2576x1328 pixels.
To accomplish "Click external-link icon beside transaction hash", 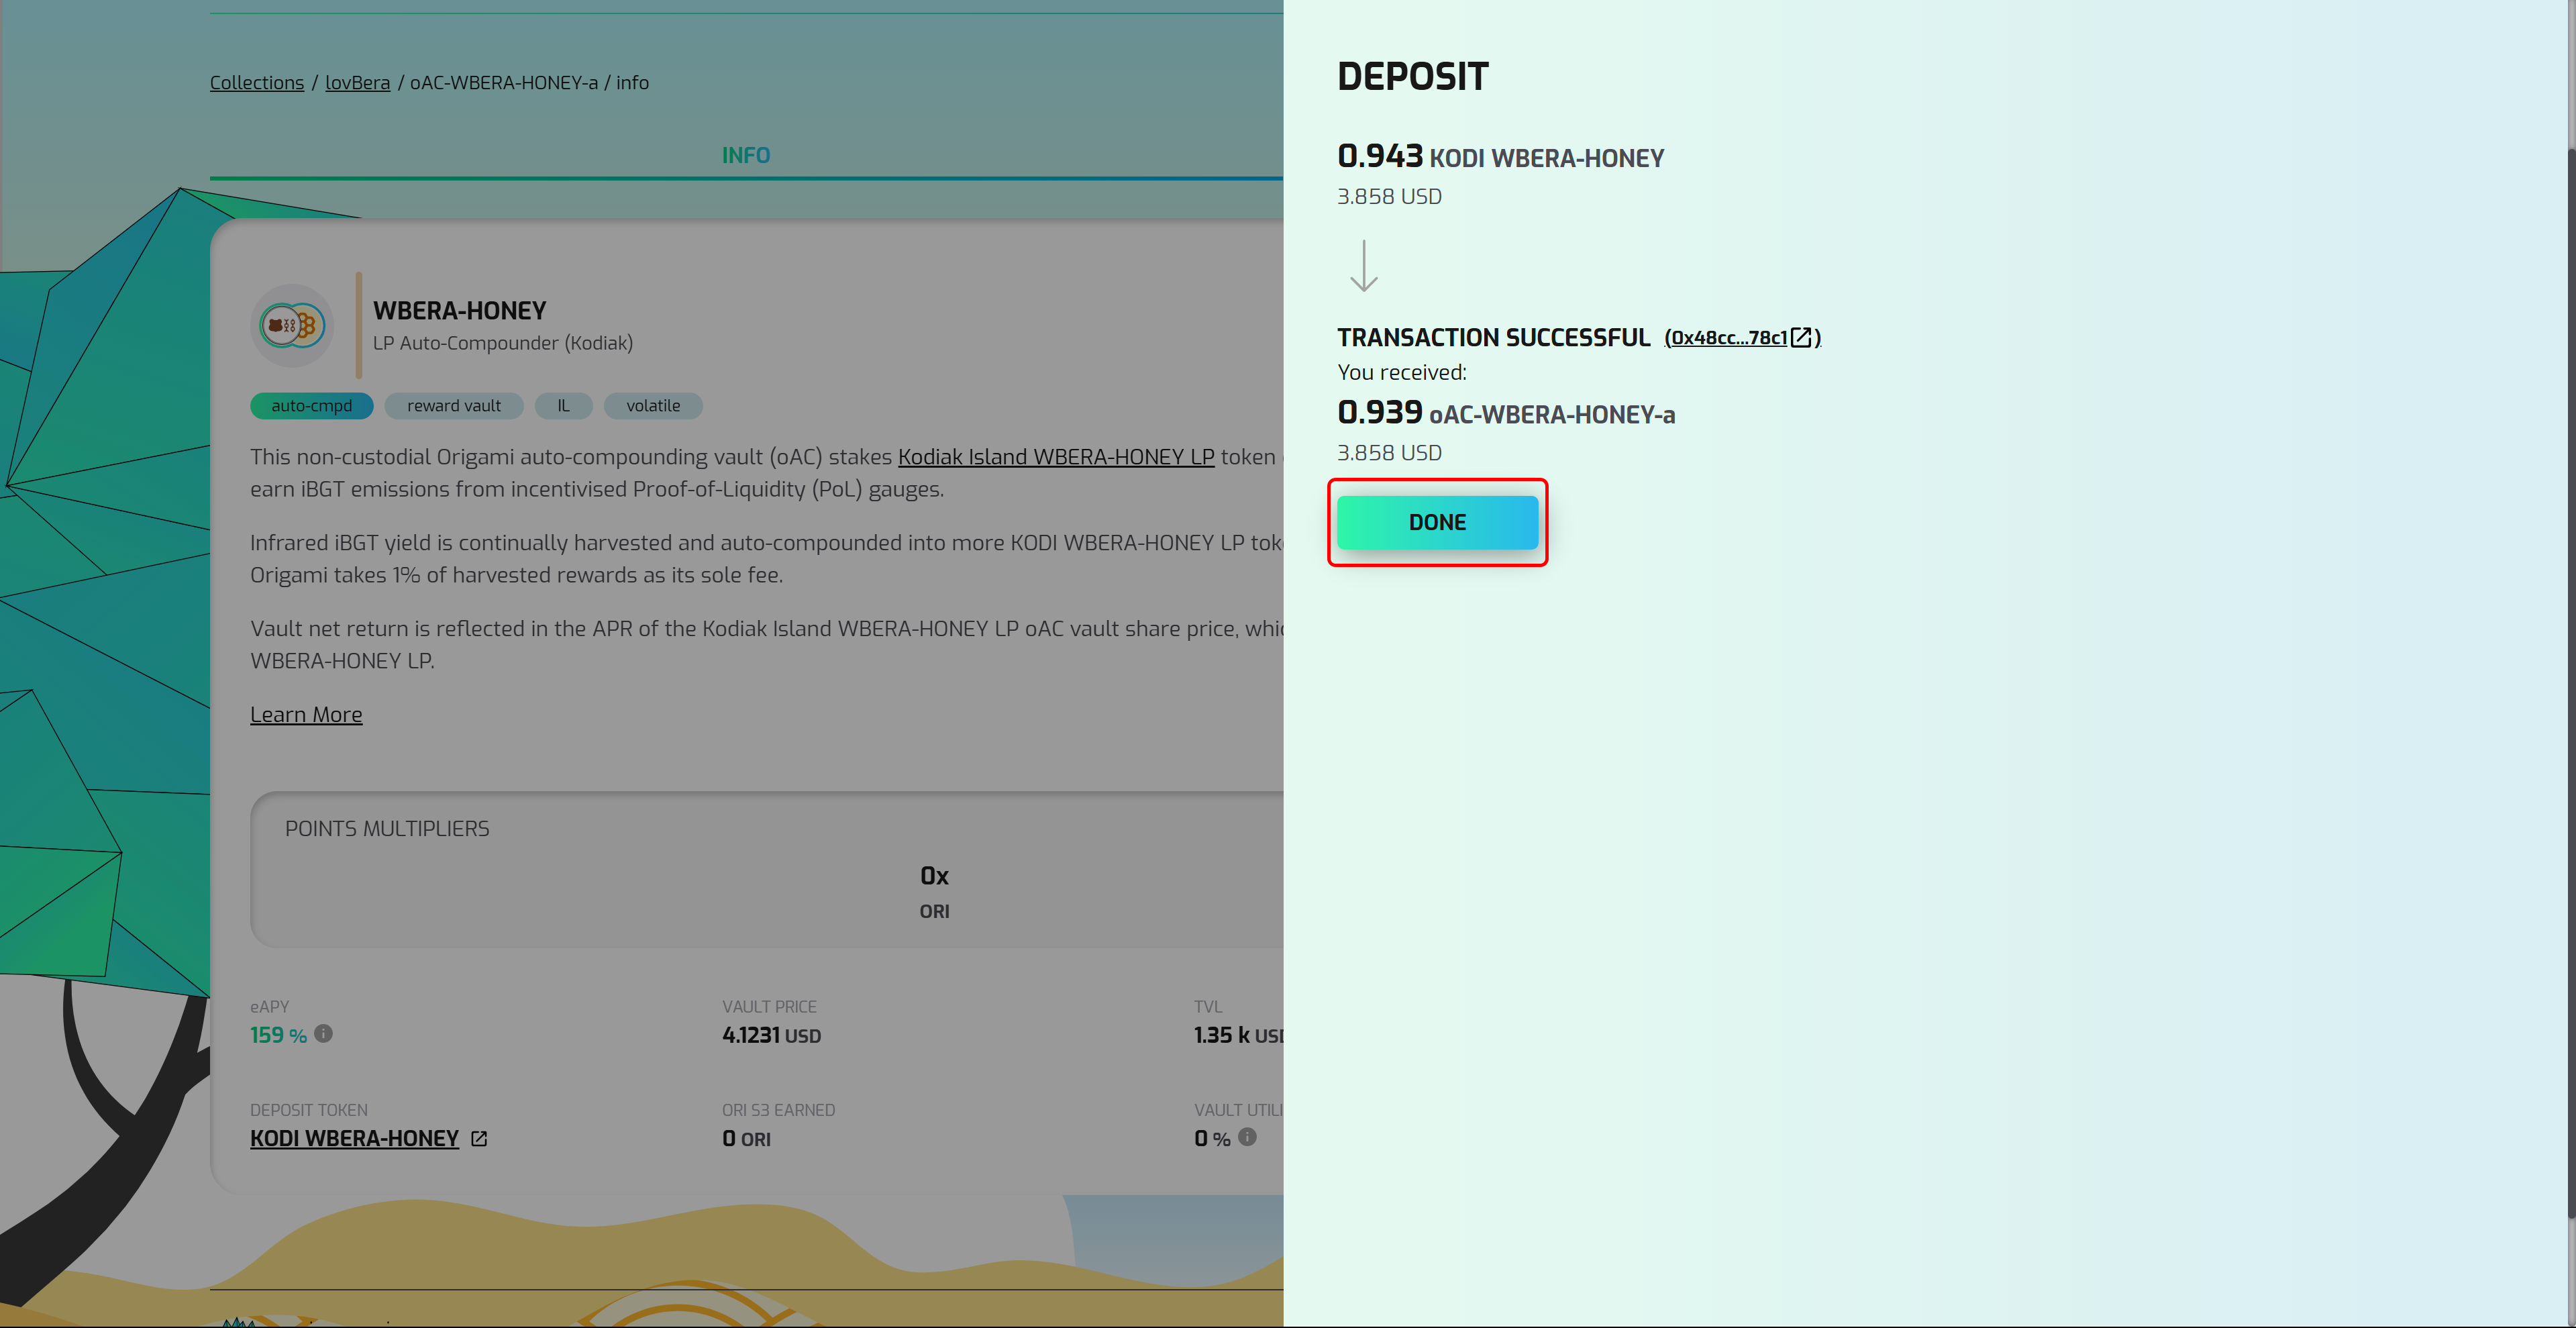I will point(1801,337).
